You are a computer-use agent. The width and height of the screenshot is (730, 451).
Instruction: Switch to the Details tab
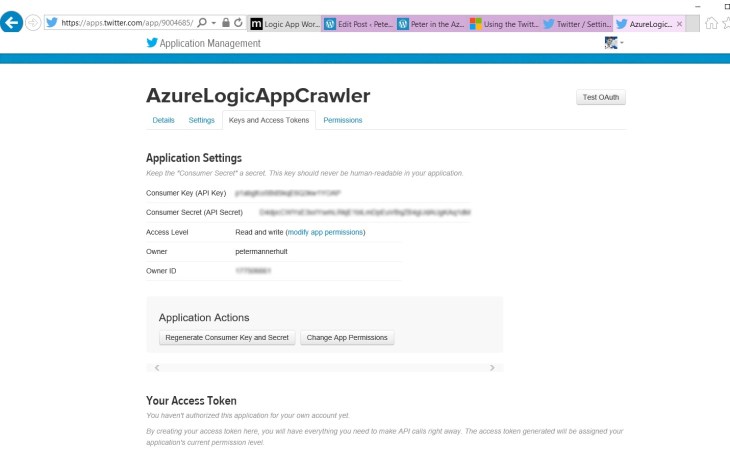163,120
